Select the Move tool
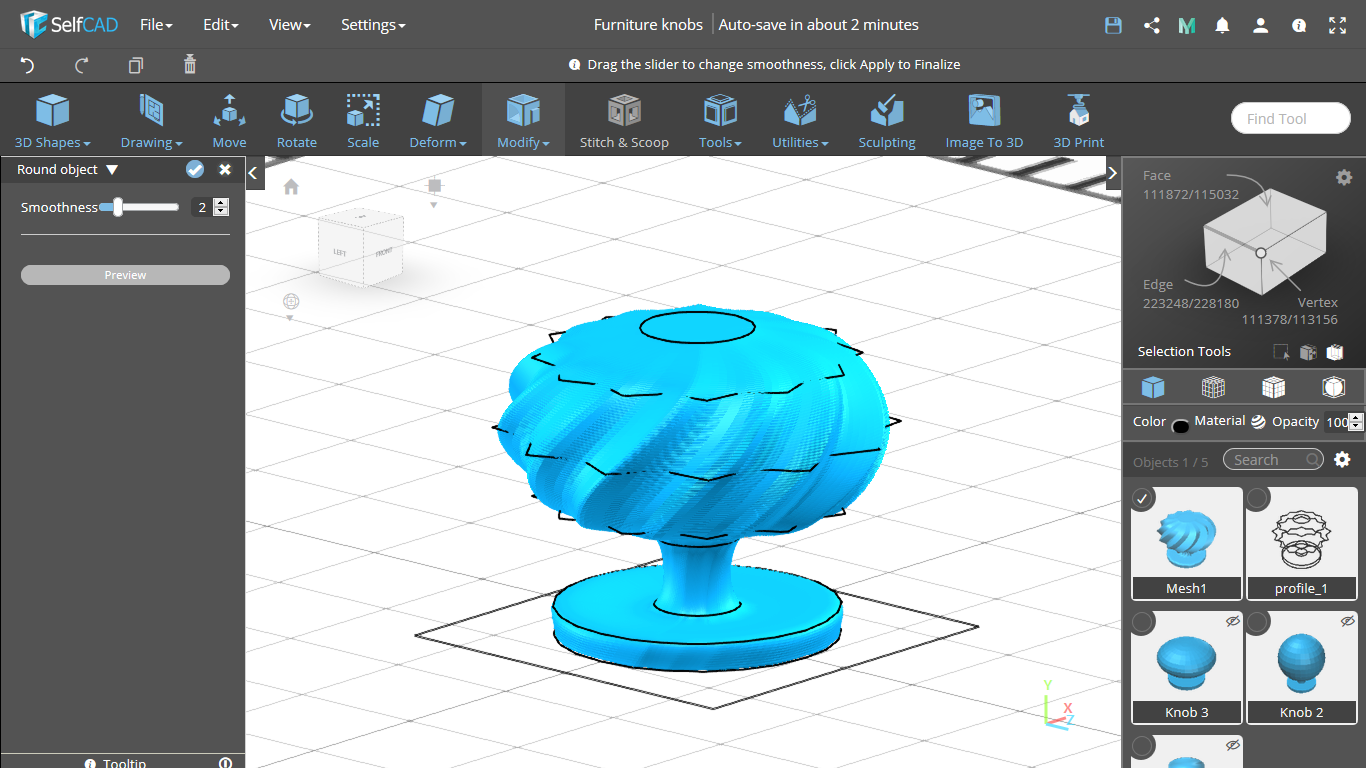This screenshot has height=768, width=1366. click(229, 120)
